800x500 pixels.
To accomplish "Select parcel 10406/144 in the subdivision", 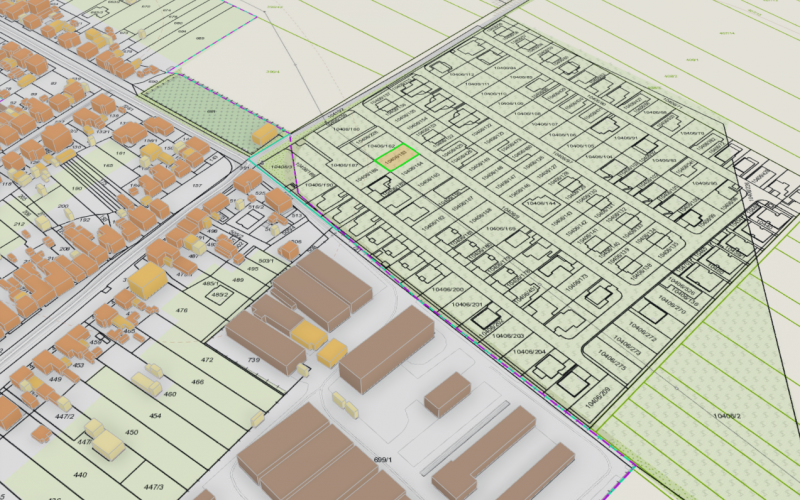I will (541, 203).
